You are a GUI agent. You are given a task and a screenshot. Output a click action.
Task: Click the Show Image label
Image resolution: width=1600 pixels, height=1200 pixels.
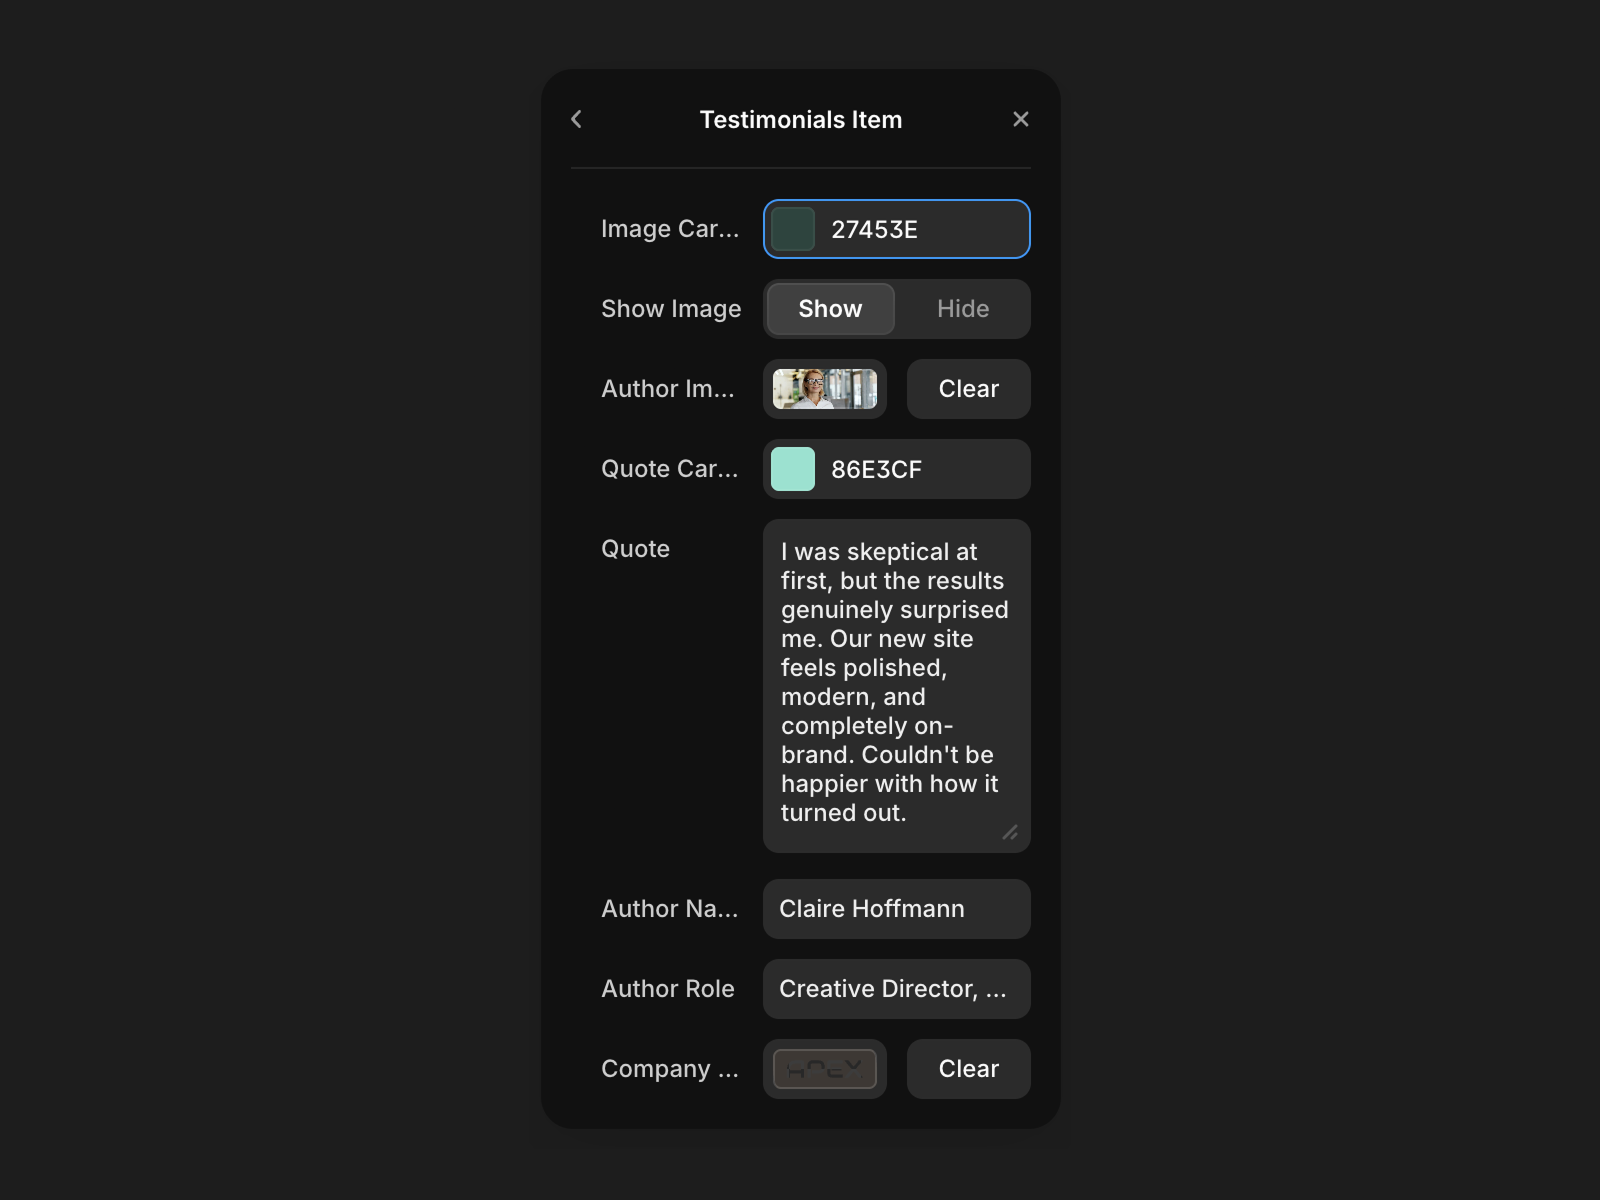point(671,309)
